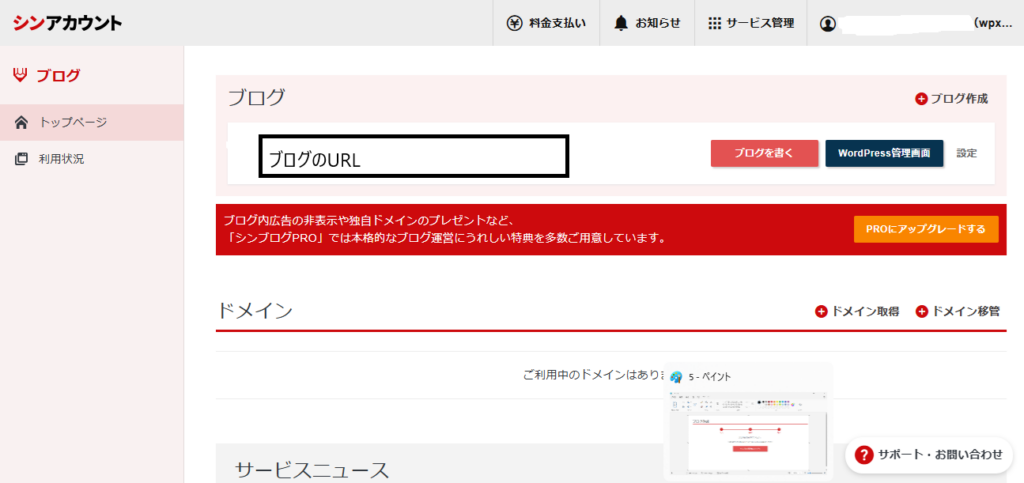Click the サービスニュース section header
Image resolution: width=1024 pixels, height=483 pixels.
[x=311, y=469]
